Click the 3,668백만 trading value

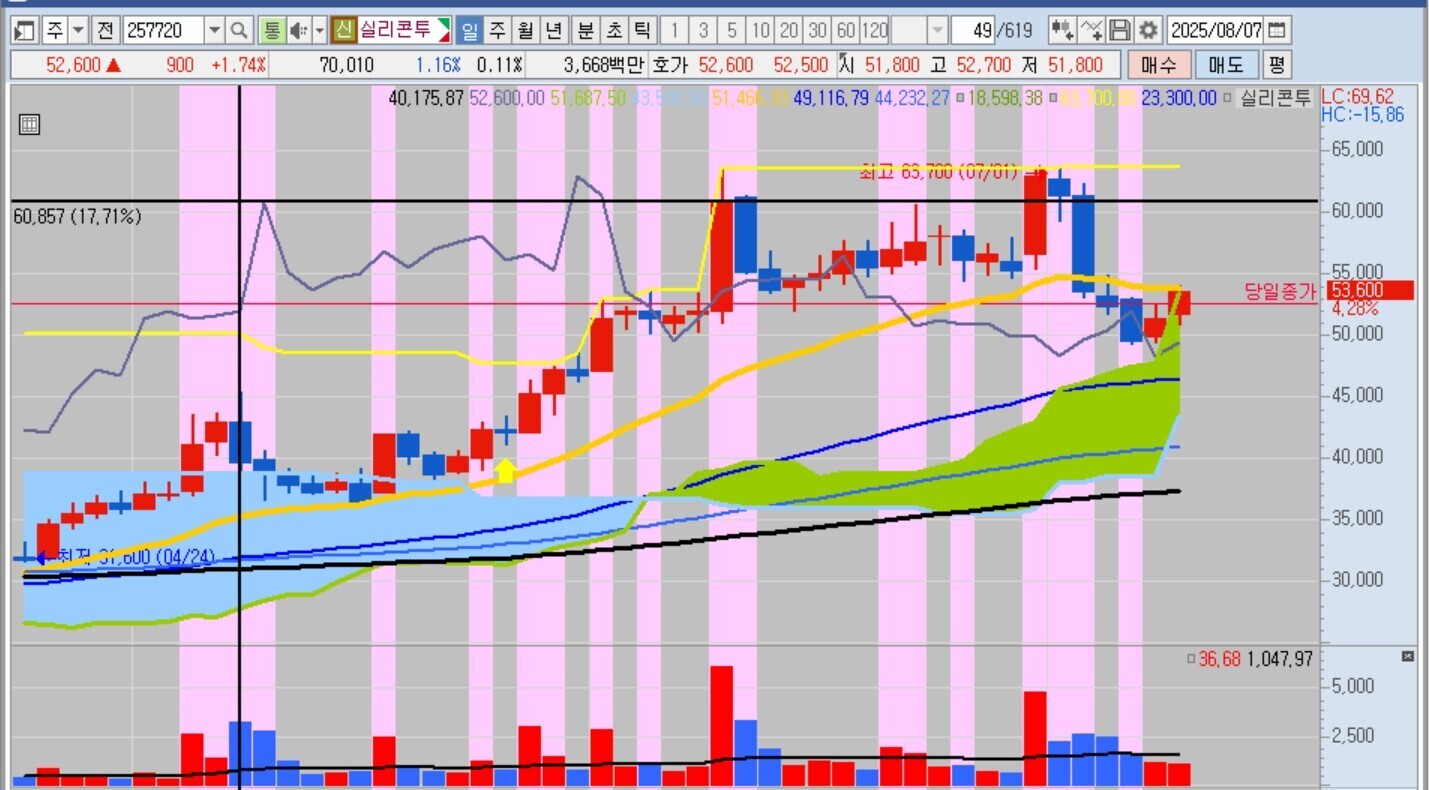[x=604, y=66]
